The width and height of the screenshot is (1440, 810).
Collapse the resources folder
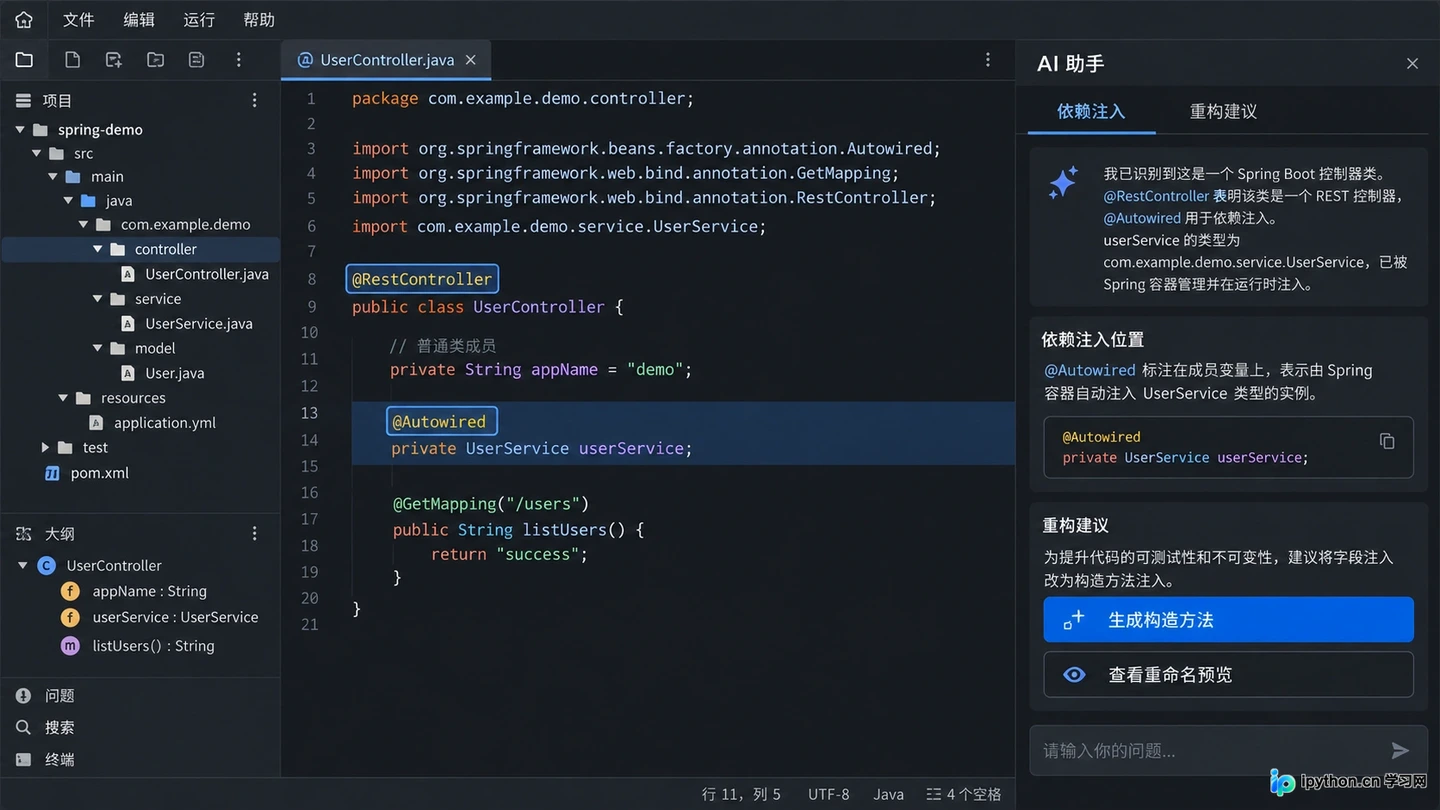pyautogui.click(x=63, y=398)
